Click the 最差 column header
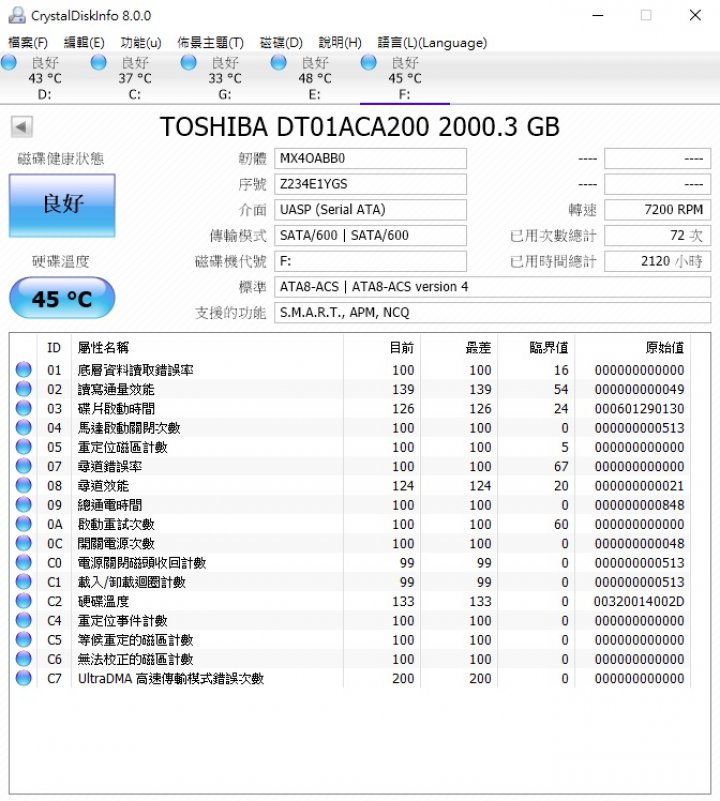 pos(459,348)
